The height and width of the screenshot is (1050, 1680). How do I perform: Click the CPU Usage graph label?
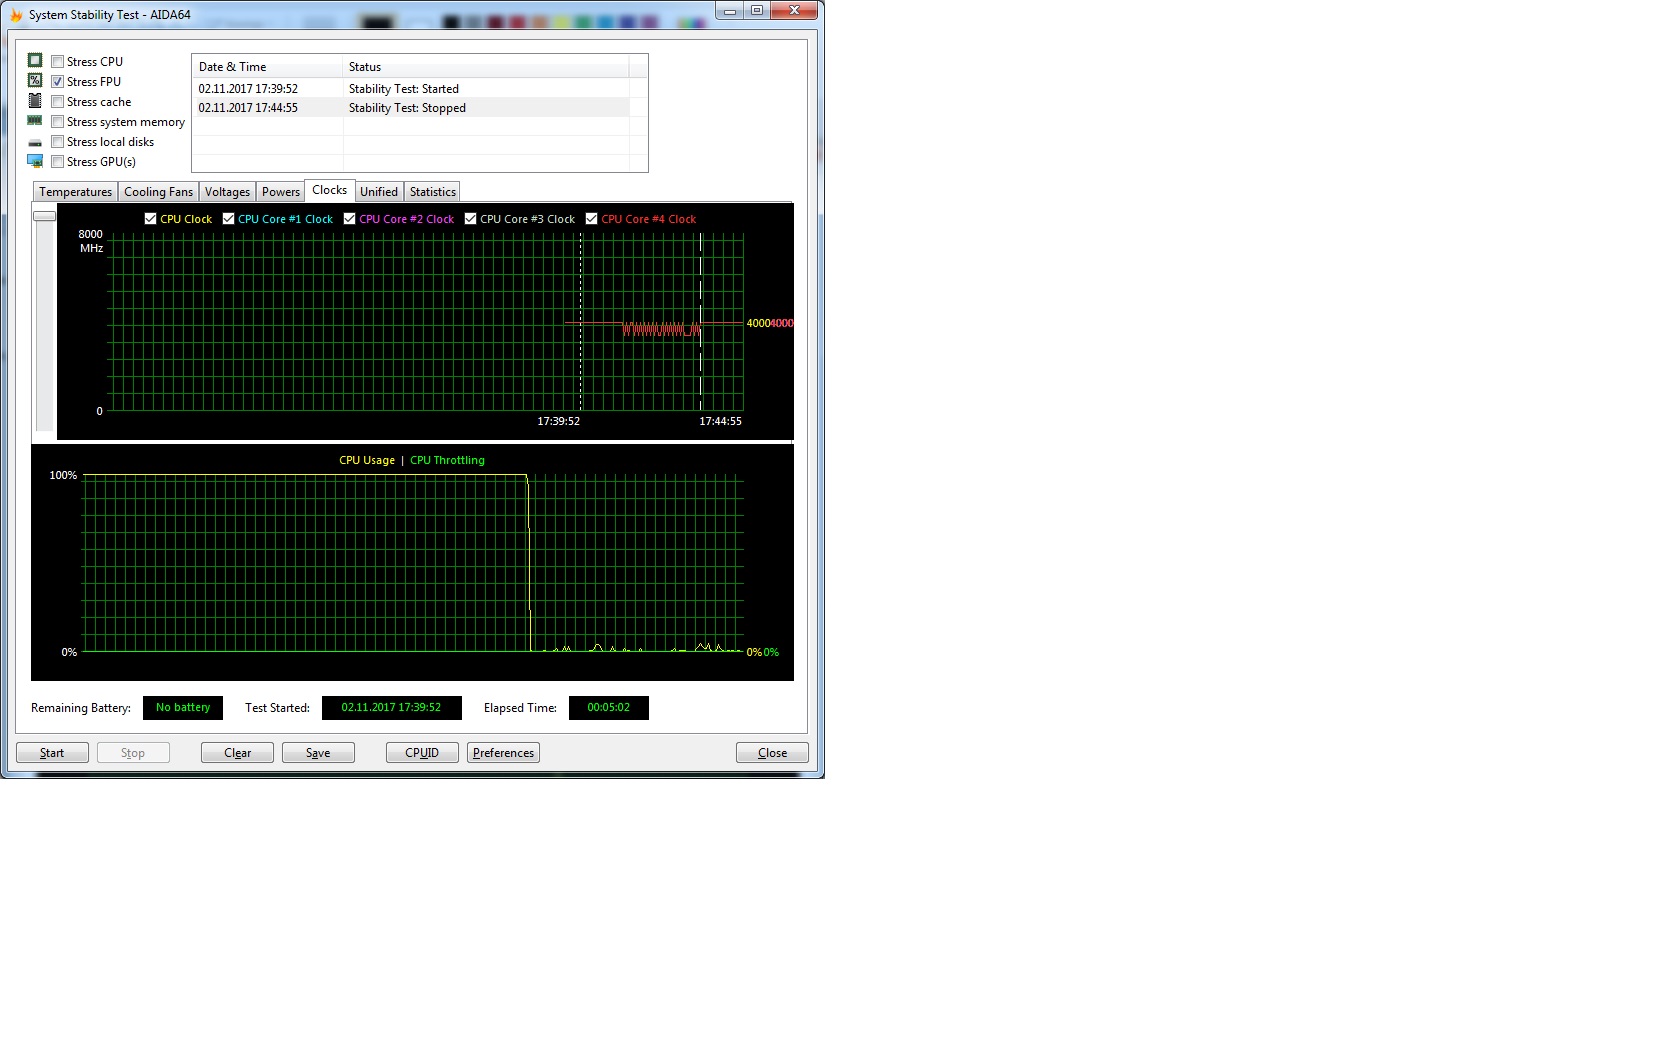(367, 460)
